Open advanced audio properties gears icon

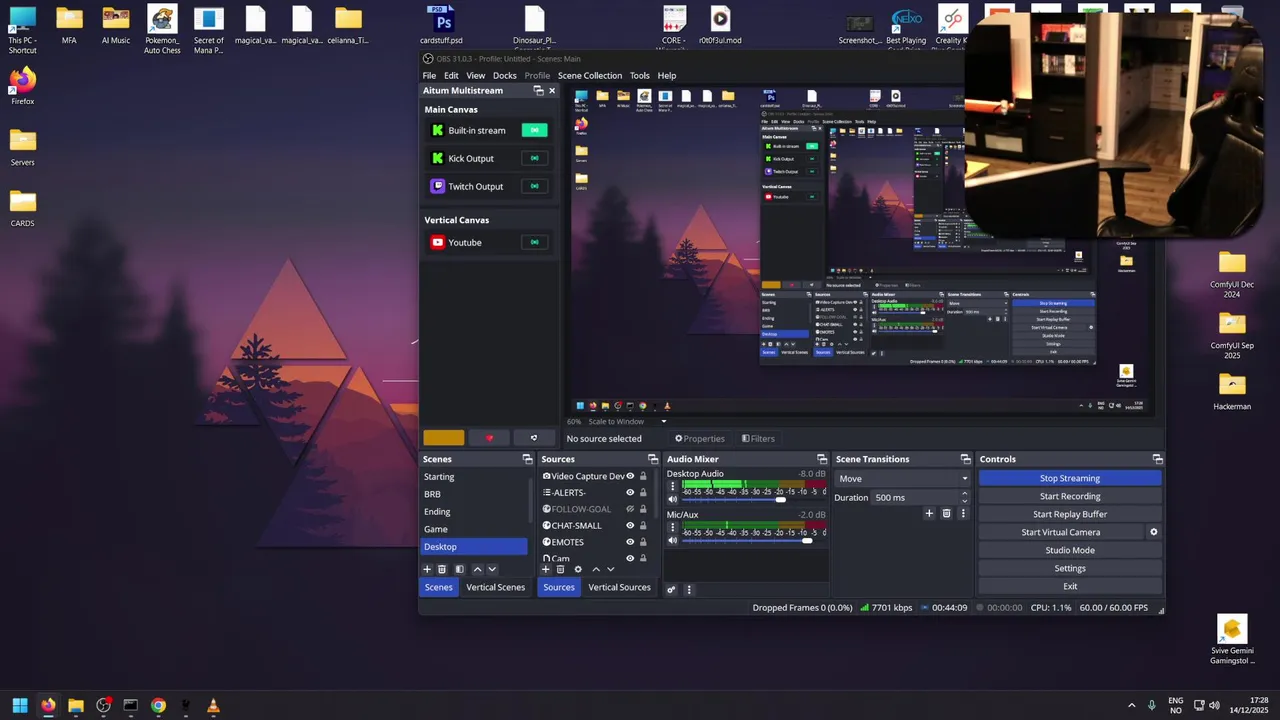(671, 589)
